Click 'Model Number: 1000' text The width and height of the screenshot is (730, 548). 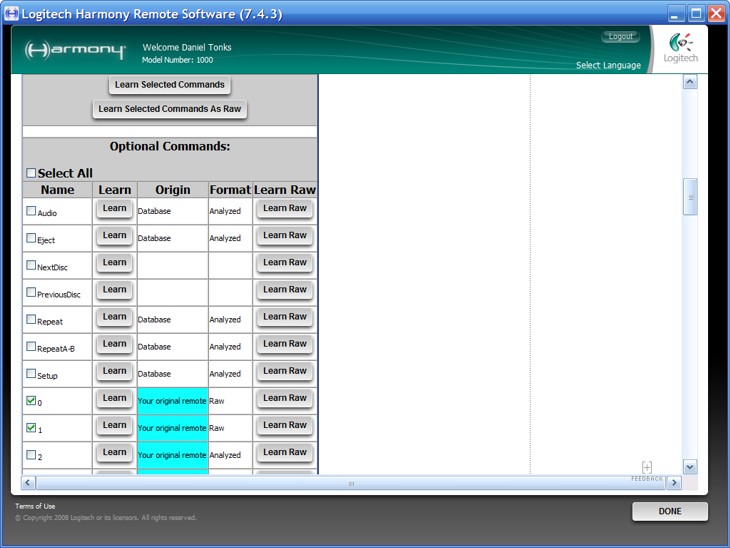tap(177, 60)
